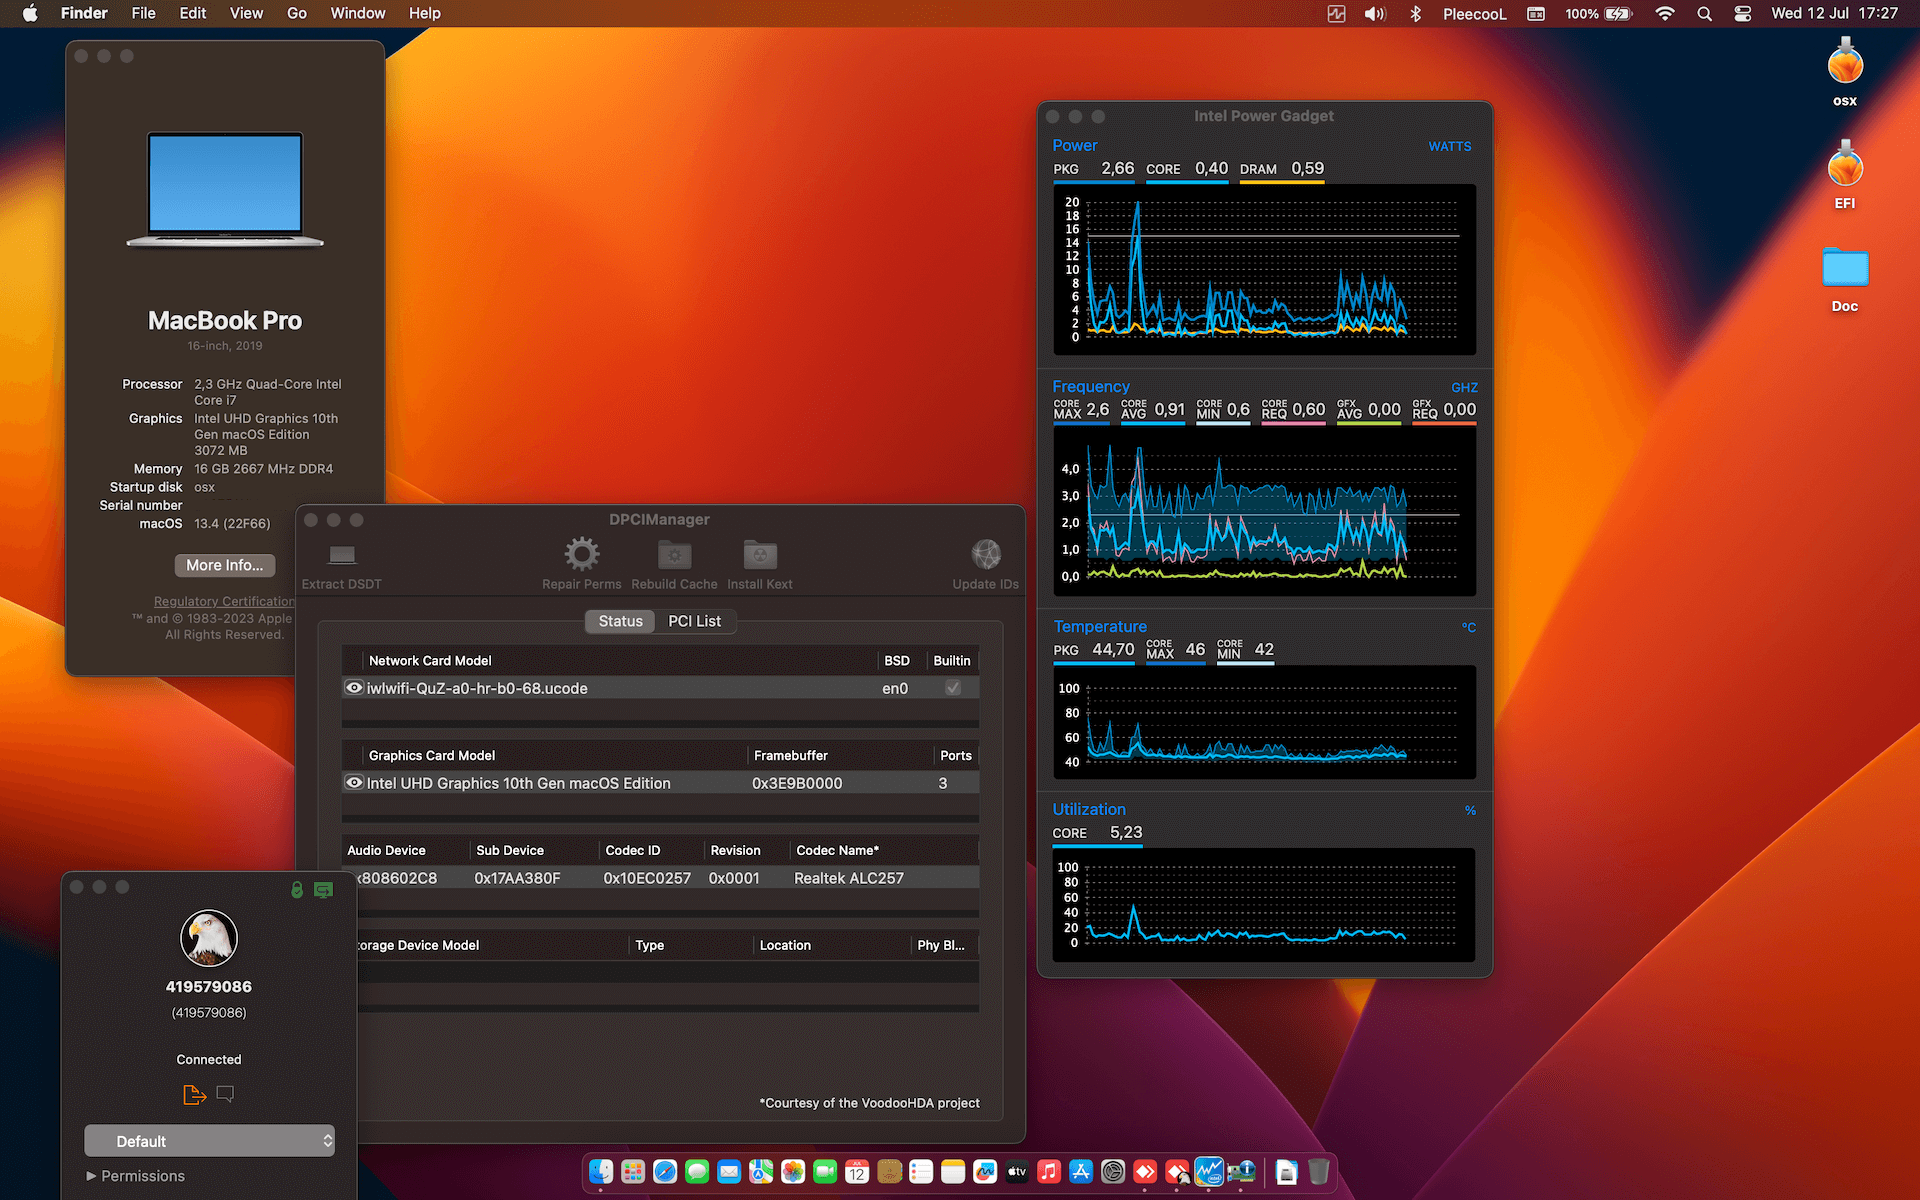Click the Repair Perms icon in DPCIManager
1920x1200 pixels.
[x=581, y=555]
